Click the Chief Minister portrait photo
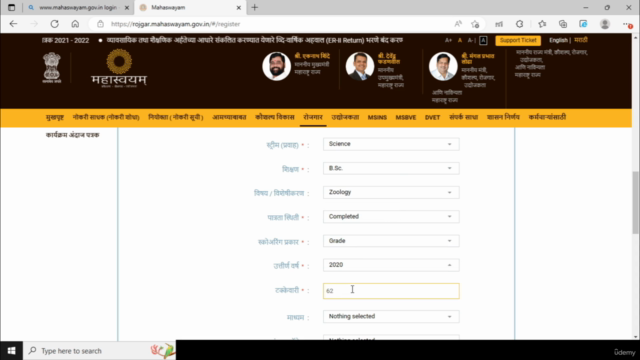 pyautogui.click(x=276, y=66)
